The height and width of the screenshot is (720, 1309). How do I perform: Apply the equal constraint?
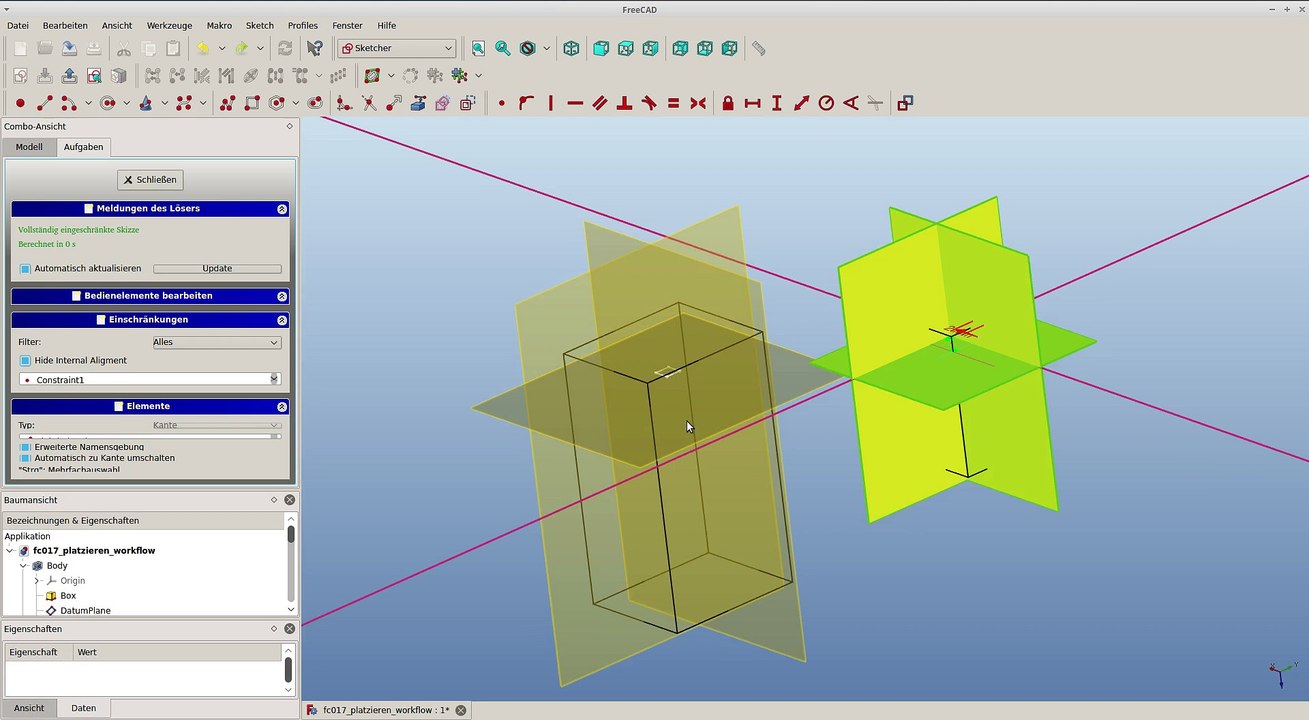click(x=673, y=103)
